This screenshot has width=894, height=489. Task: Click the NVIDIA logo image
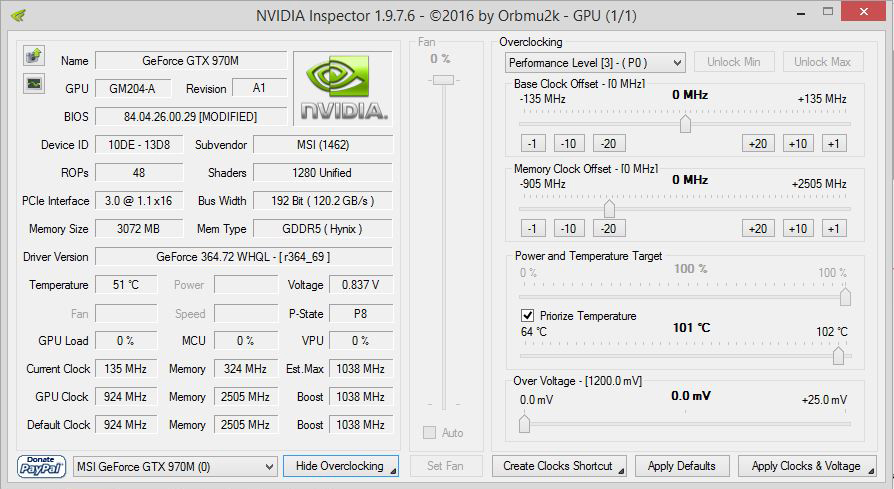343,88
